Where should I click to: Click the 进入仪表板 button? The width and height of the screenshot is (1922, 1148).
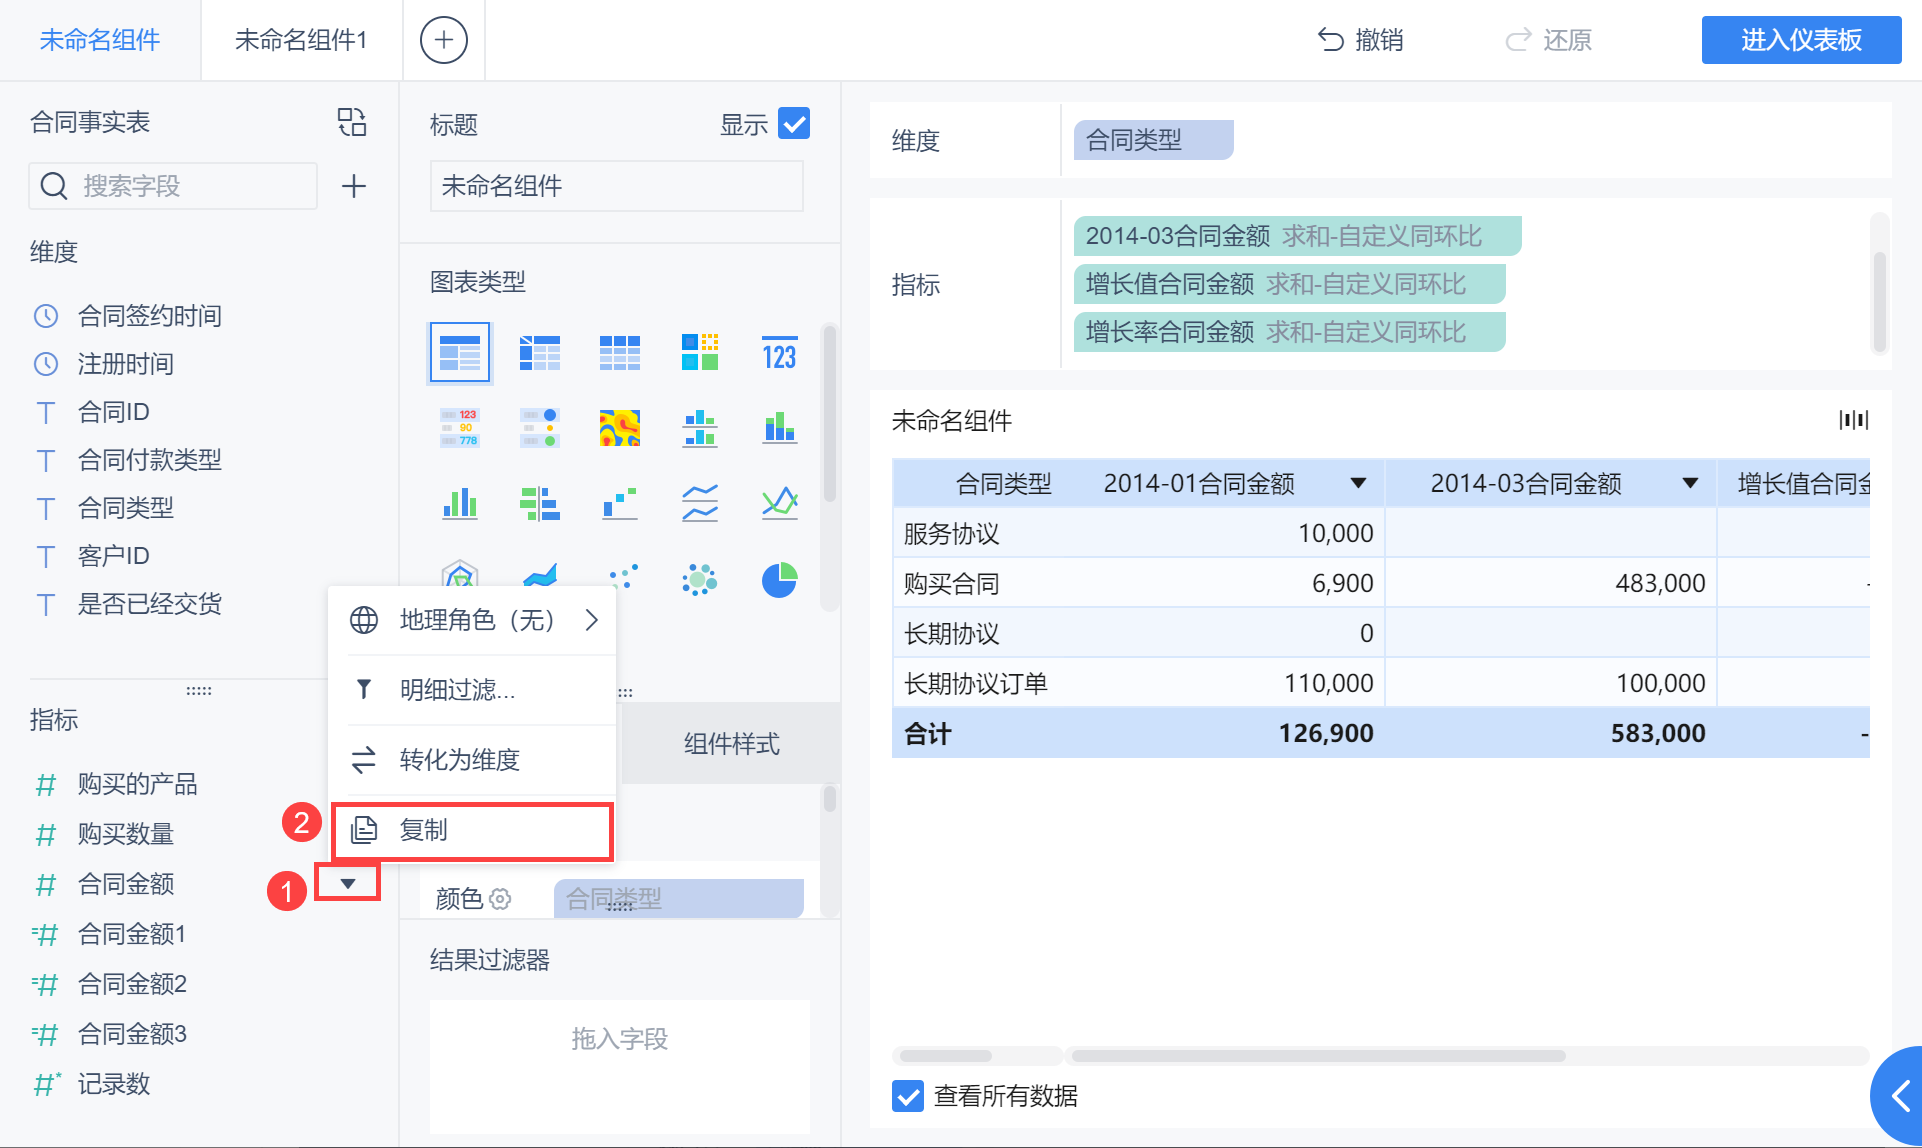pos(1800,40)
